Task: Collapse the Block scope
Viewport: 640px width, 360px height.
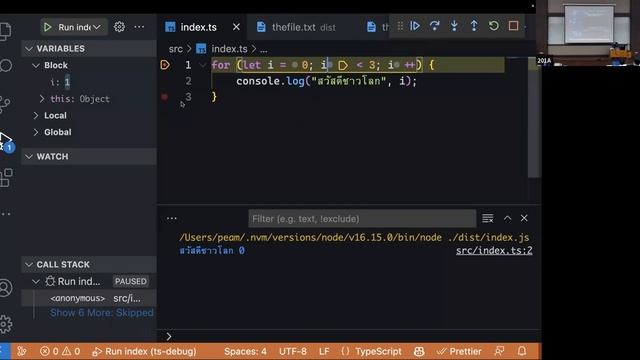Action: click(x=36, y=65)
